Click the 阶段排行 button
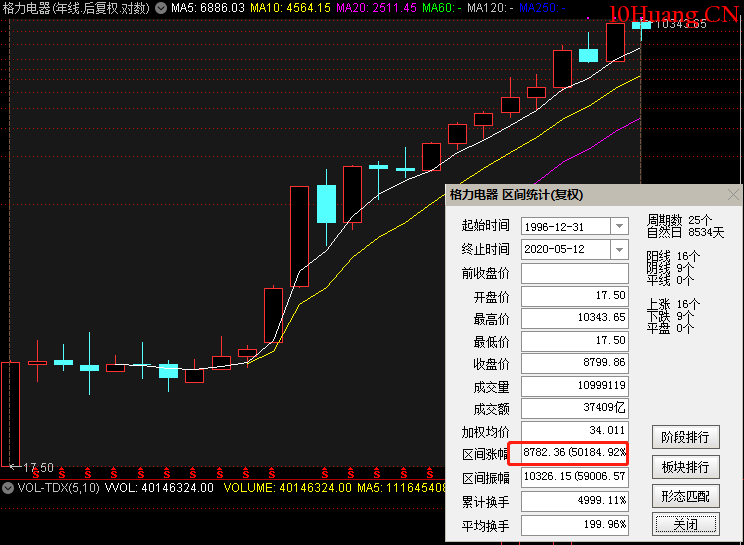744x545 pixels. click(686, 437)
